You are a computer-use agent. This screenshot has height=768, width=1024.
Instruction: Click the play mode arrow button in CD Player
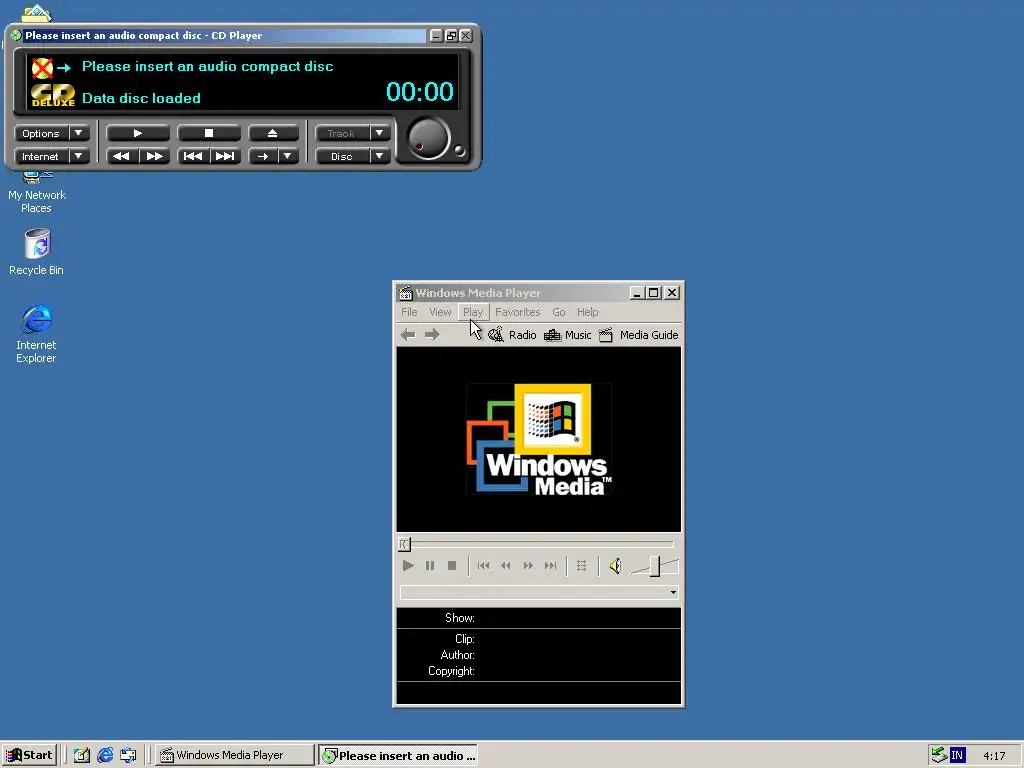point(263,156)
